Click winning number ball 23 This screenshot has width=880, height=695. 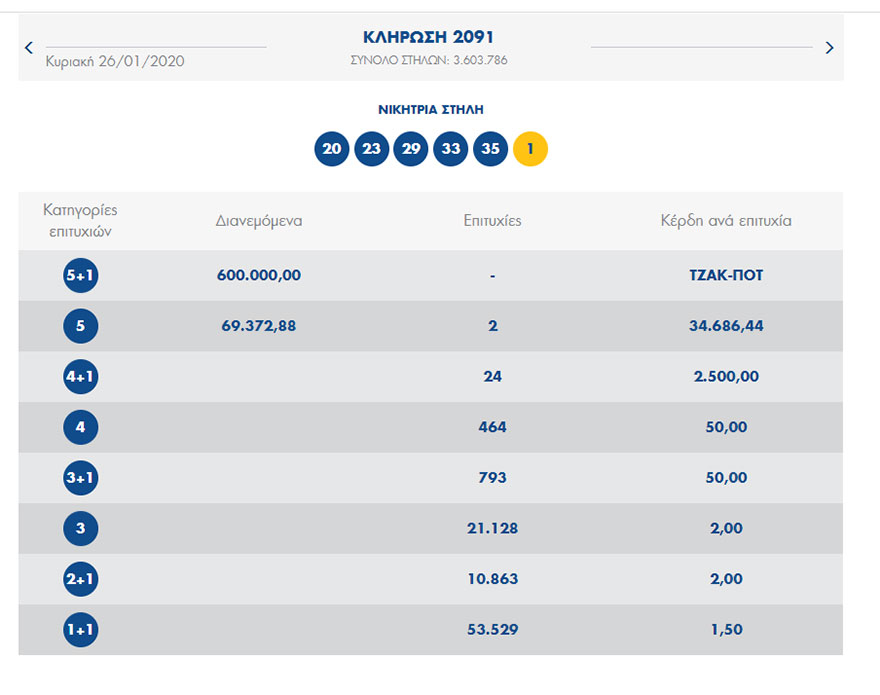tap(372, 149)
